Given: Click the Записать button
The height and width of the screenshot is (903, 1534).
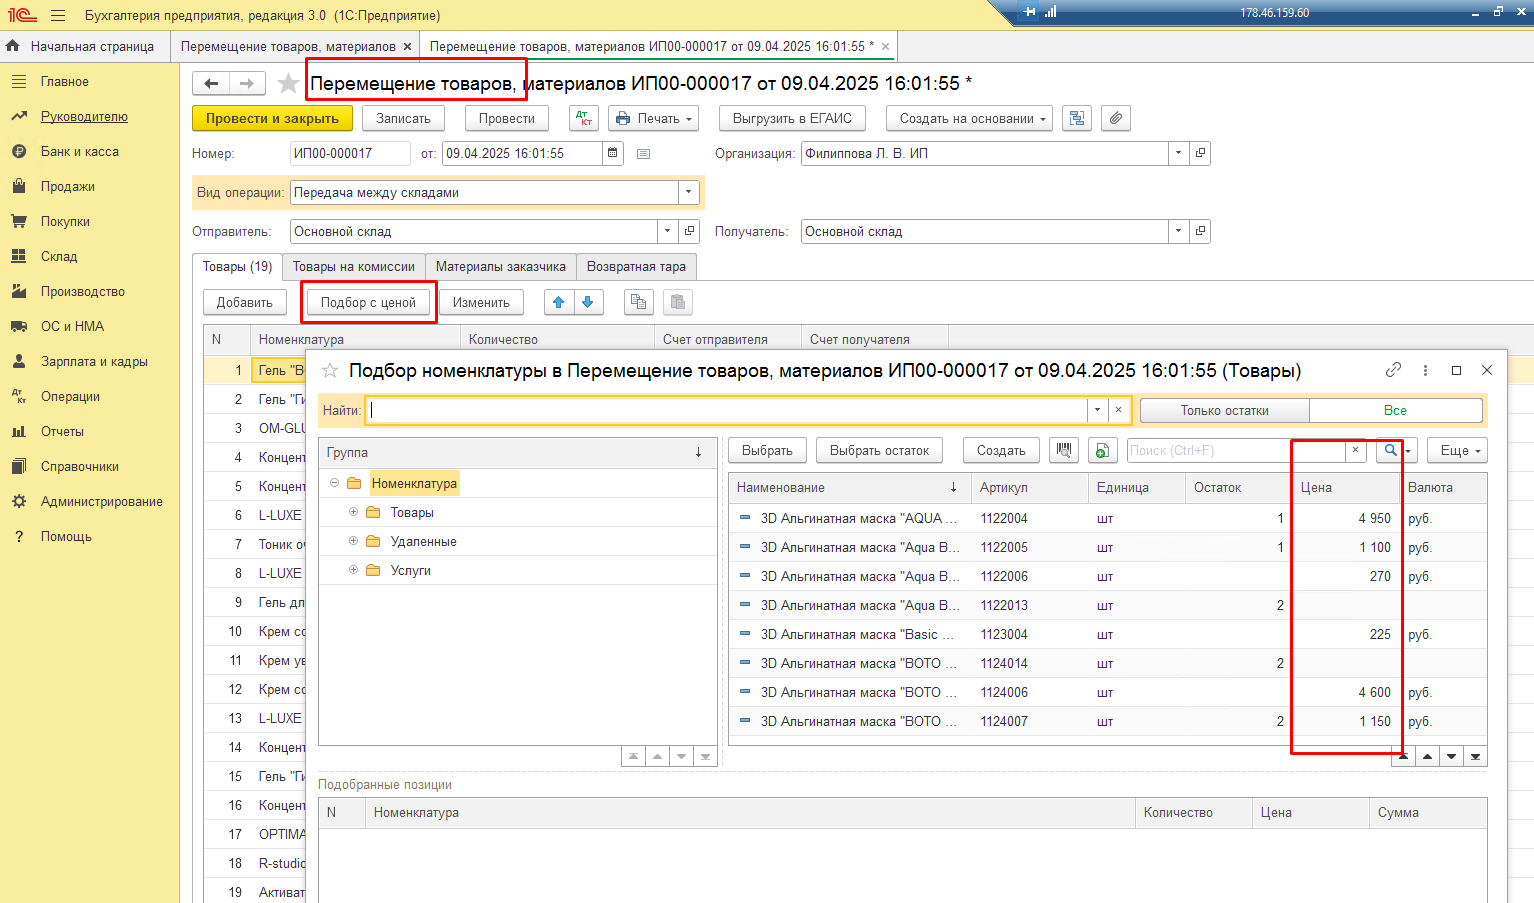Looking at the screenshot, I should click(403, 118).
